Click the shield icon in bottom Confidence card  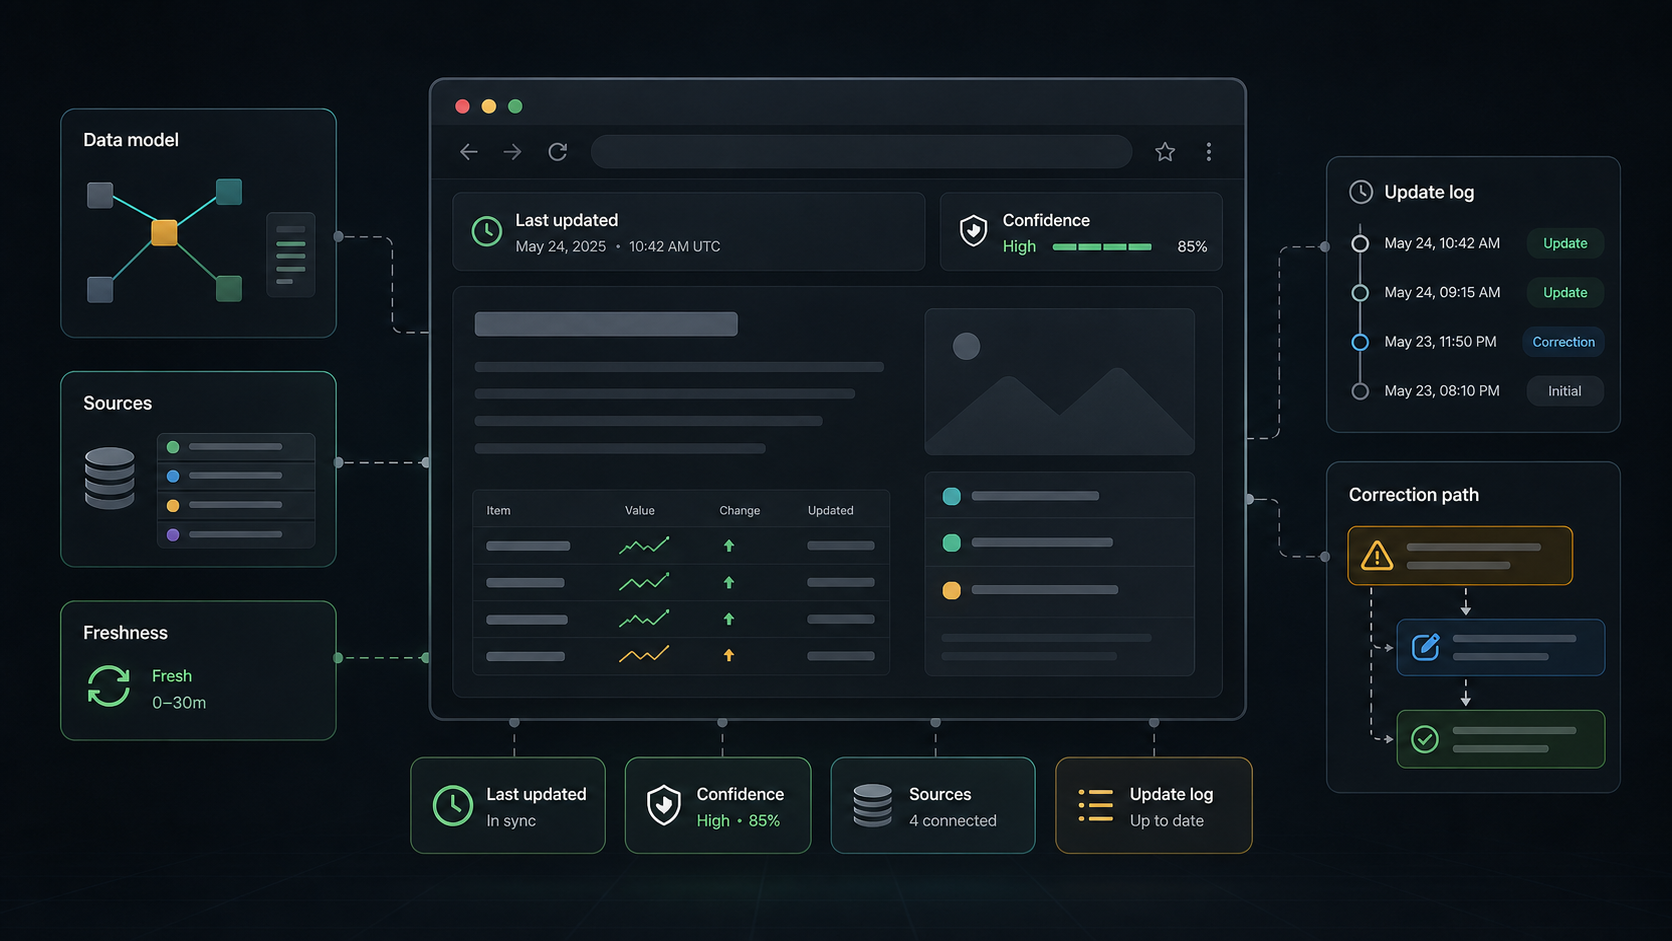click(x=664, y=805)
